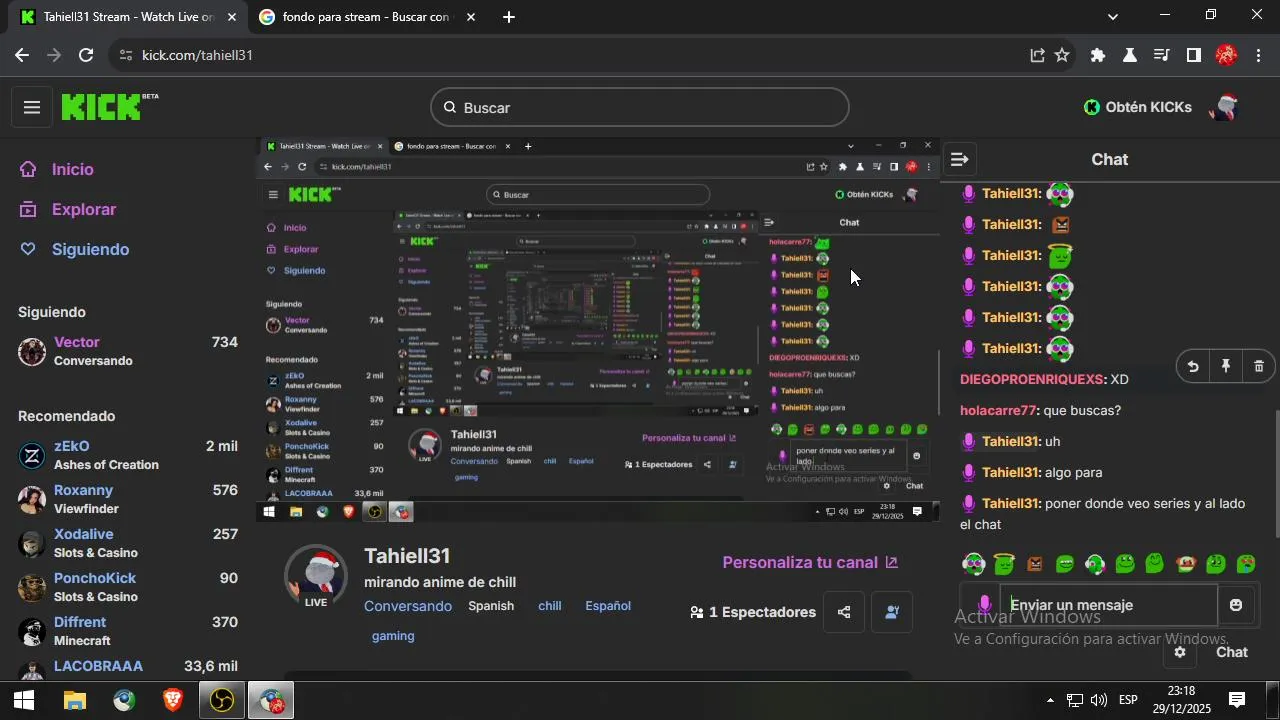
Task: Open zEkO recommended channel
Action: coord(128,455)
